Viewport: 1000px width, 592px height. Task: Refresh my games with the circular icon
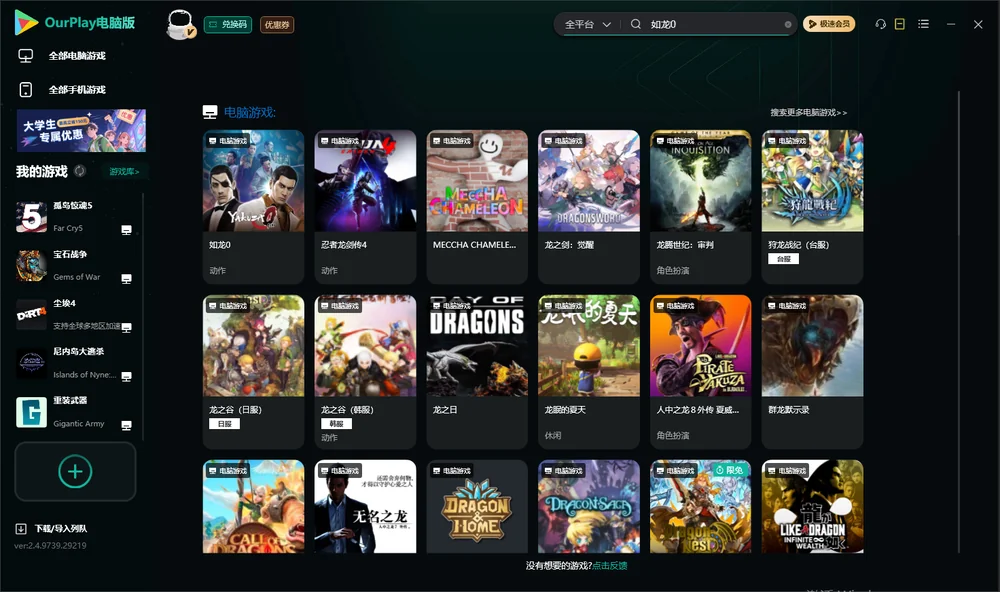[x=80, y=171]
